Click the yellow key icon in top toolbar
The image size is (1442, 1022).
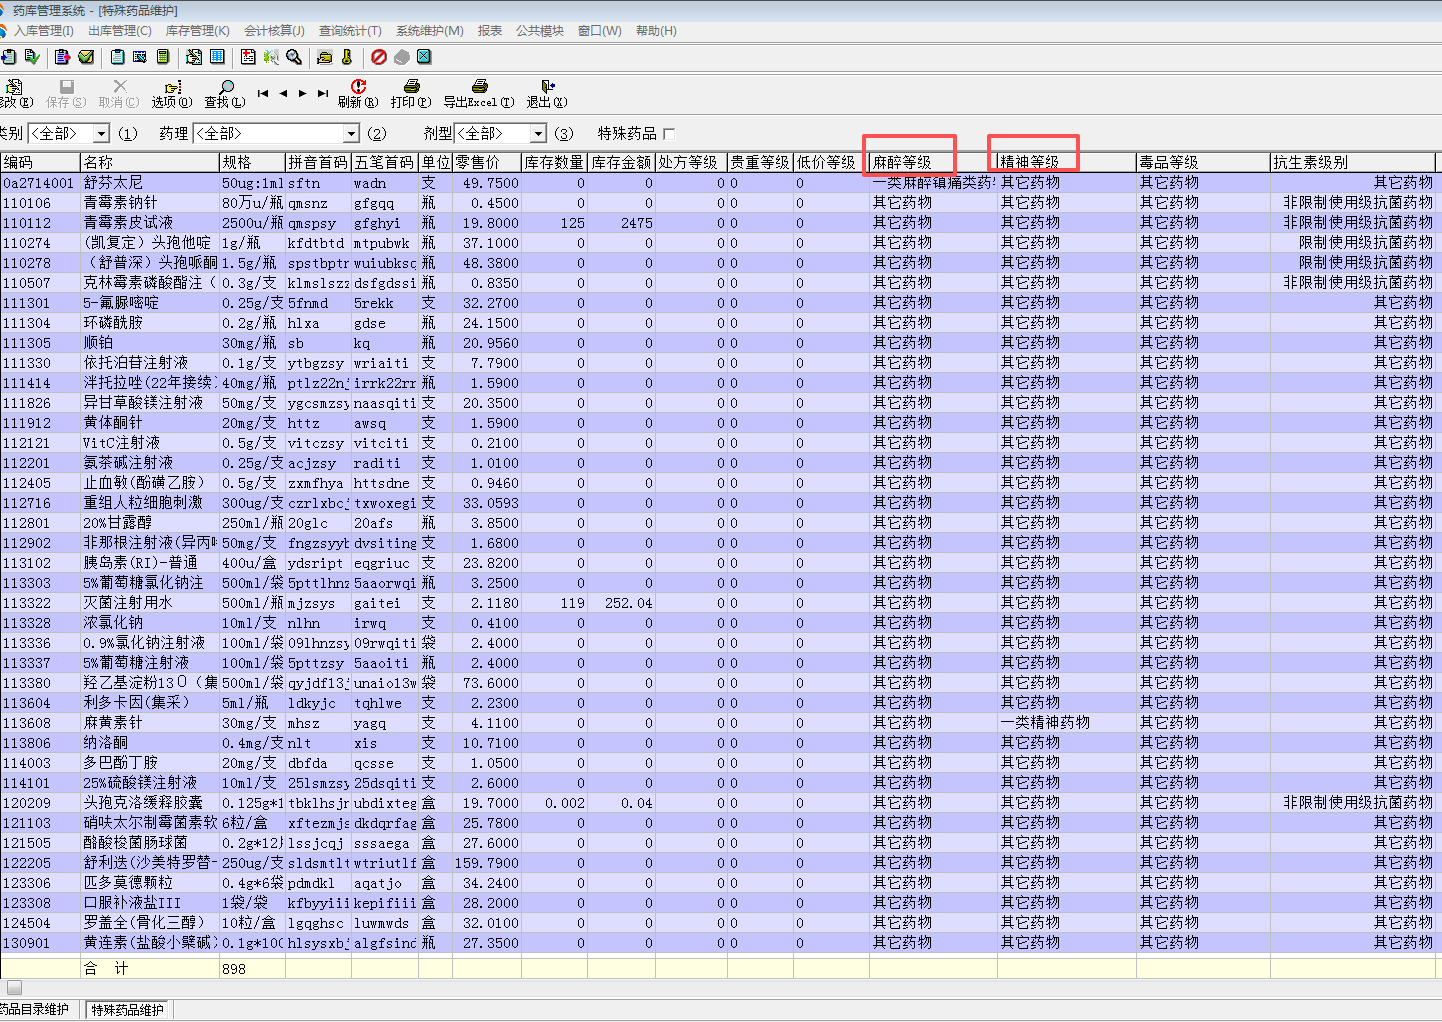tap(347, 57)
